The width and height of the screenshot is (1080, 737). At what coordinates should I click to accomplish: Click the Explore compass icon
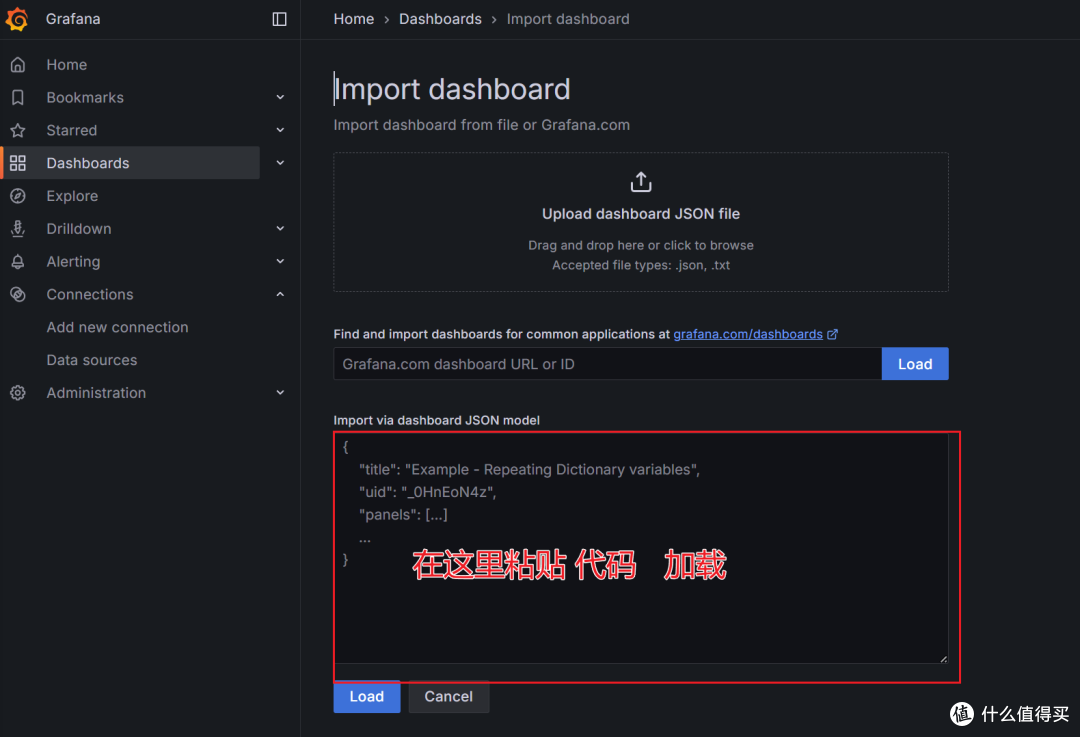(x=18, y=196)
